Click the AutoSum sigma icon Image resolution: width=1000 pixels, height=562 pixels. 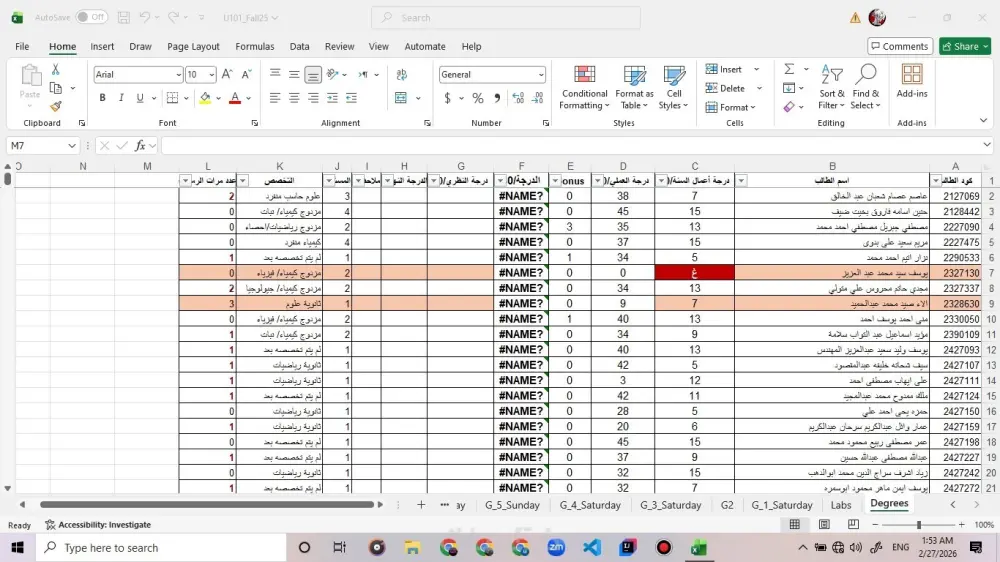coord(789,69)
